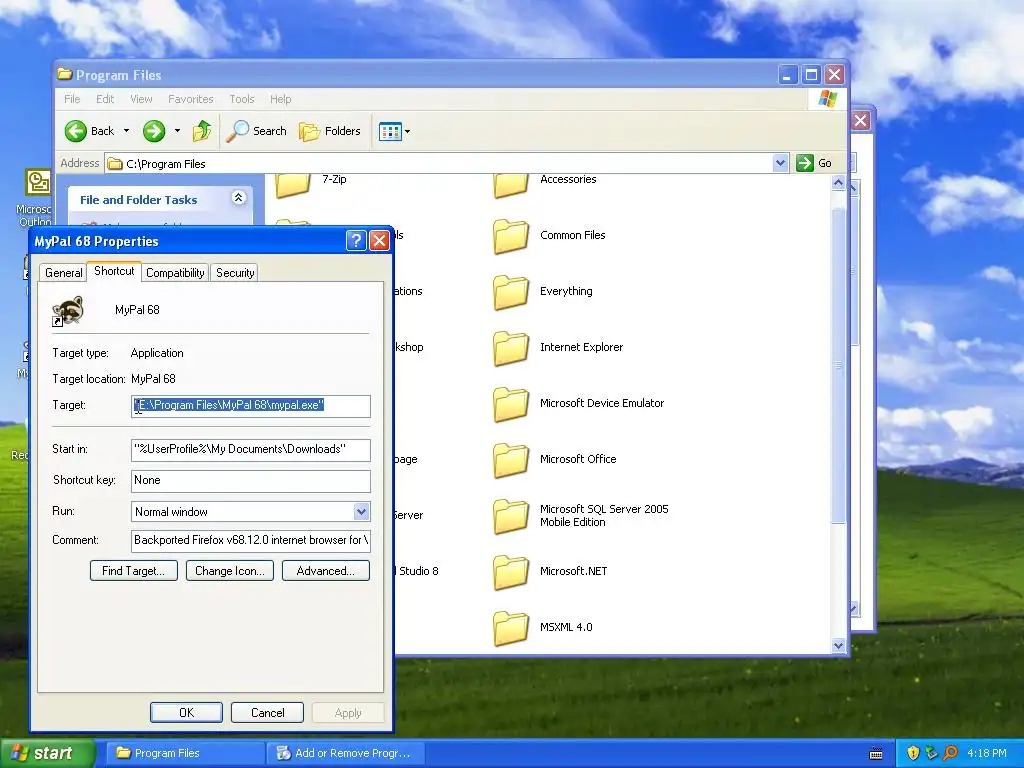Click the Program Files vertical scrollbar thumb

click(839, 364)
